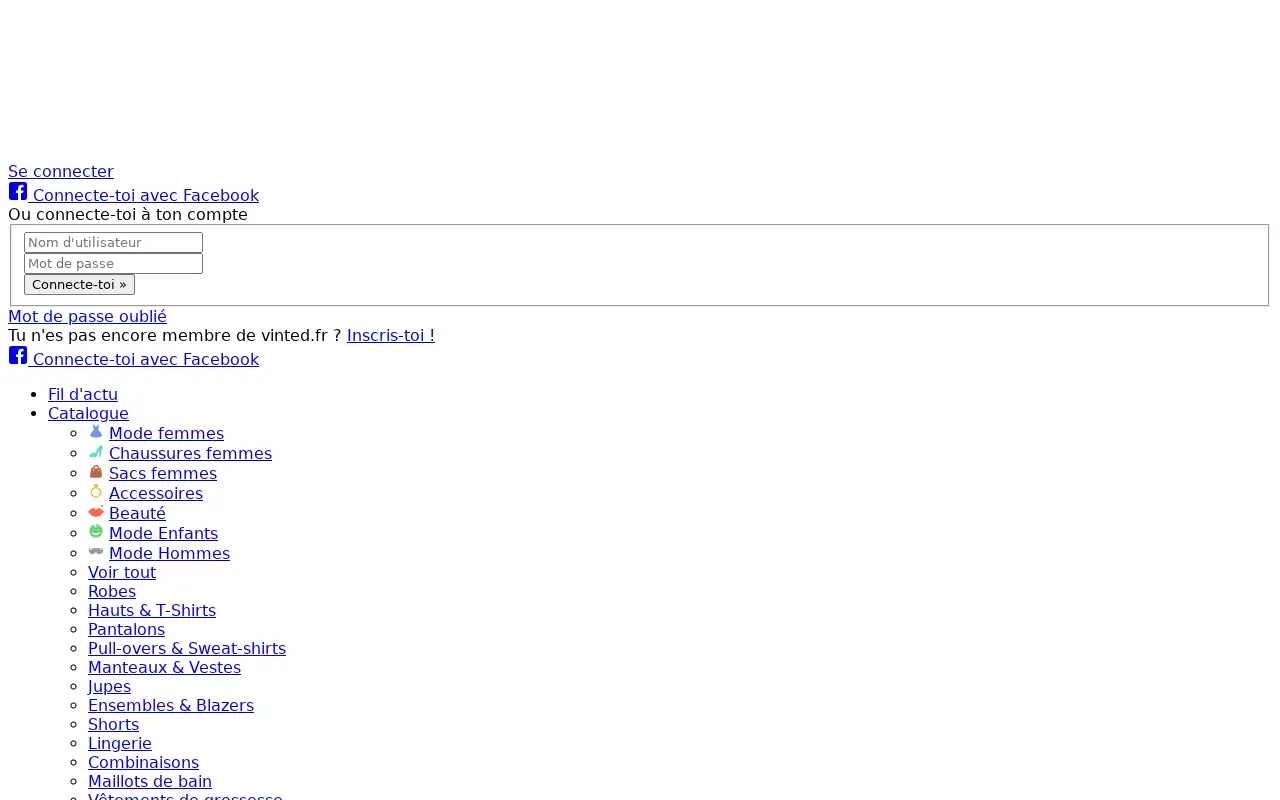
Task: Open Hauts & T-Shirts
Action: [152, 611]
